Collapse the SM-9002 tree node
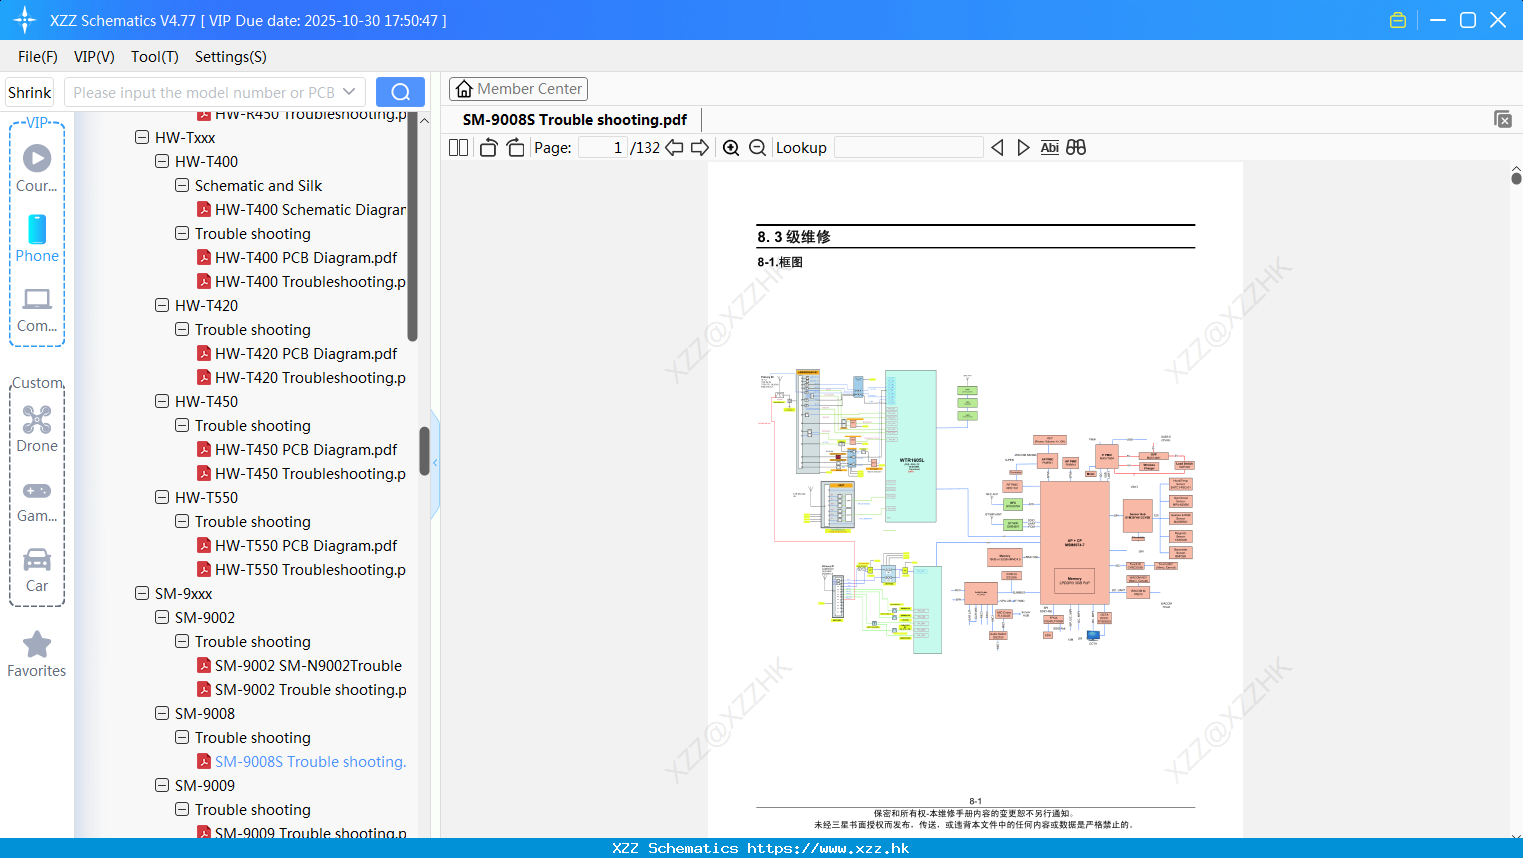1523x858 pixels. click(x=162, y=618)
